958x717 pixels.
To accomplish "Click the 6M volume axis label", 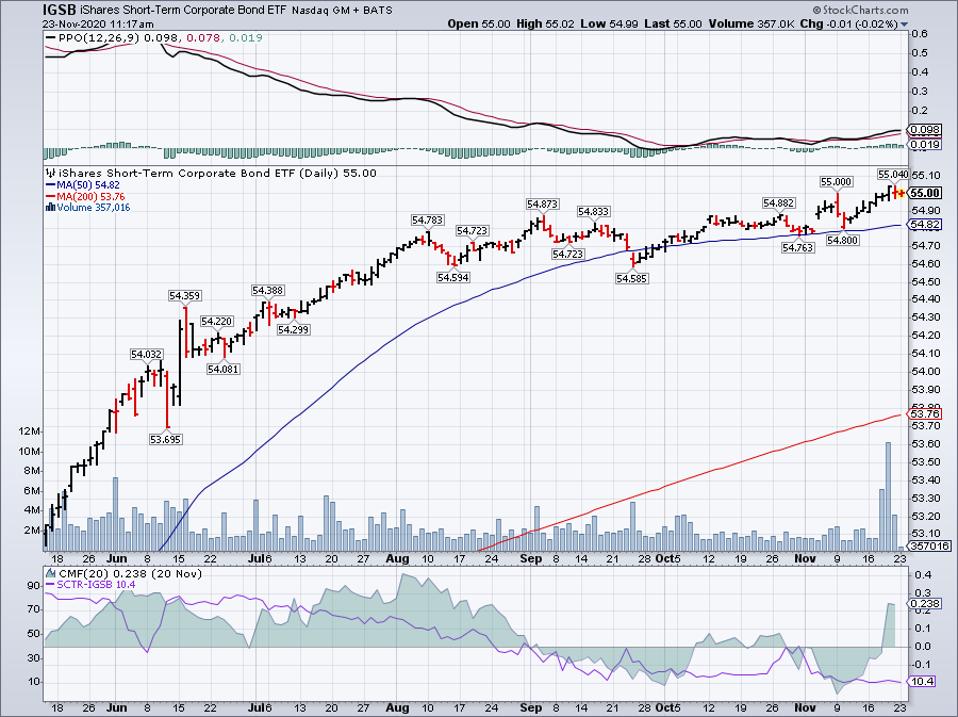I will pyautogui.click(x=31, y=491).
